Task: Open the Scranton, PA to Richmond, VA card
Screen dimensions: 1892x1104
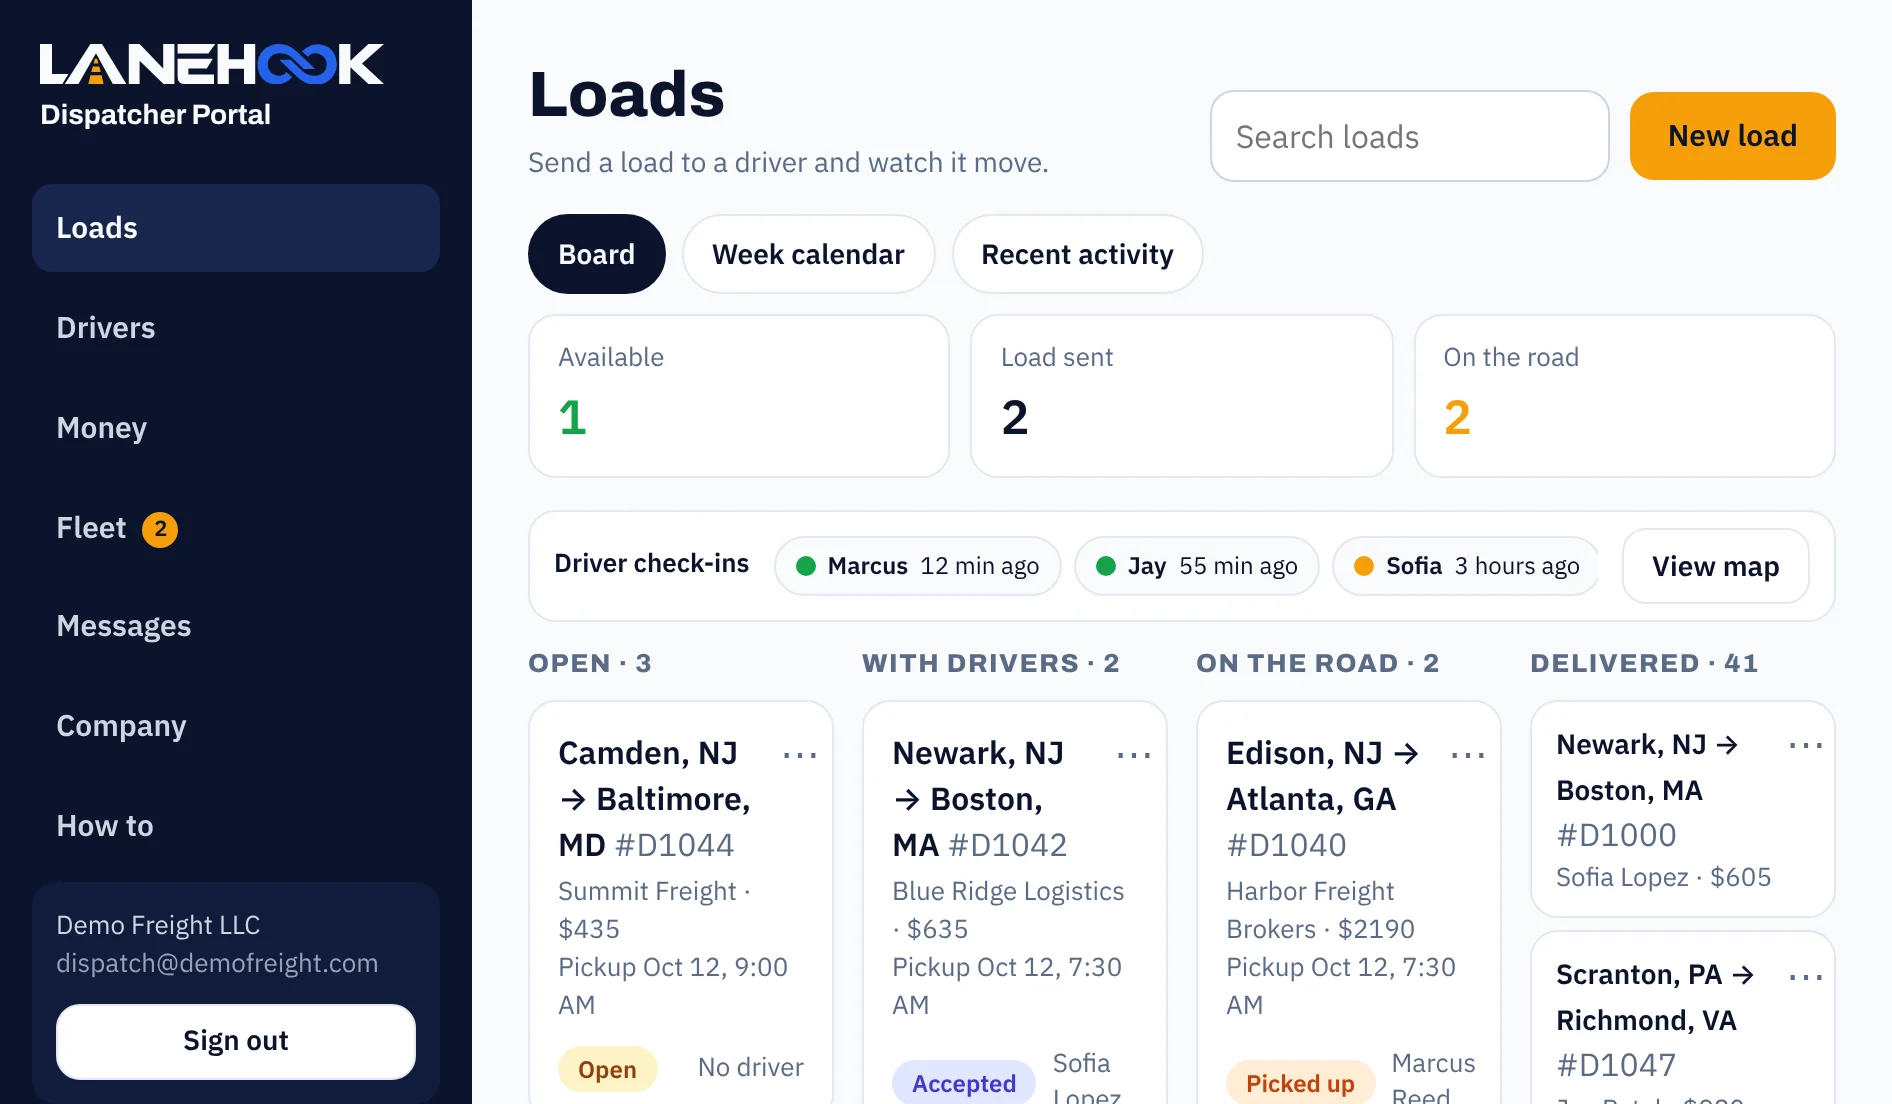Action: point(1682,1018)
